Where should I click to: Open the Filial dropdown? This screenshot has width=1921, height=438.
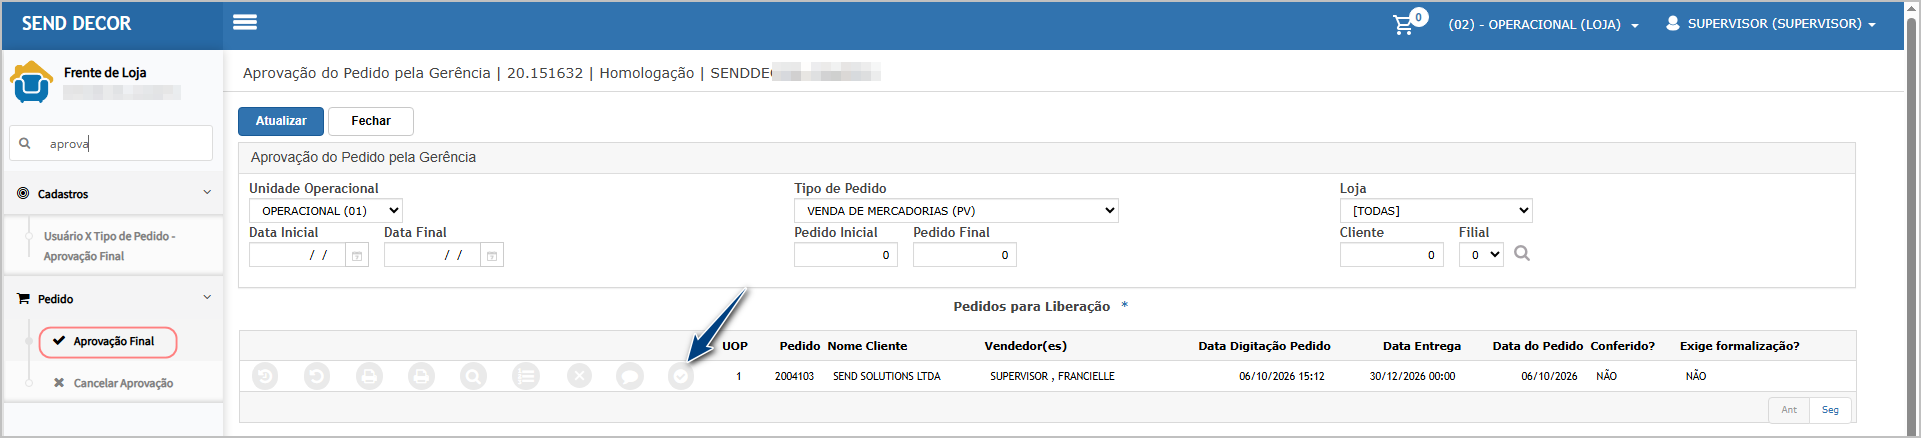(1481, 255)
